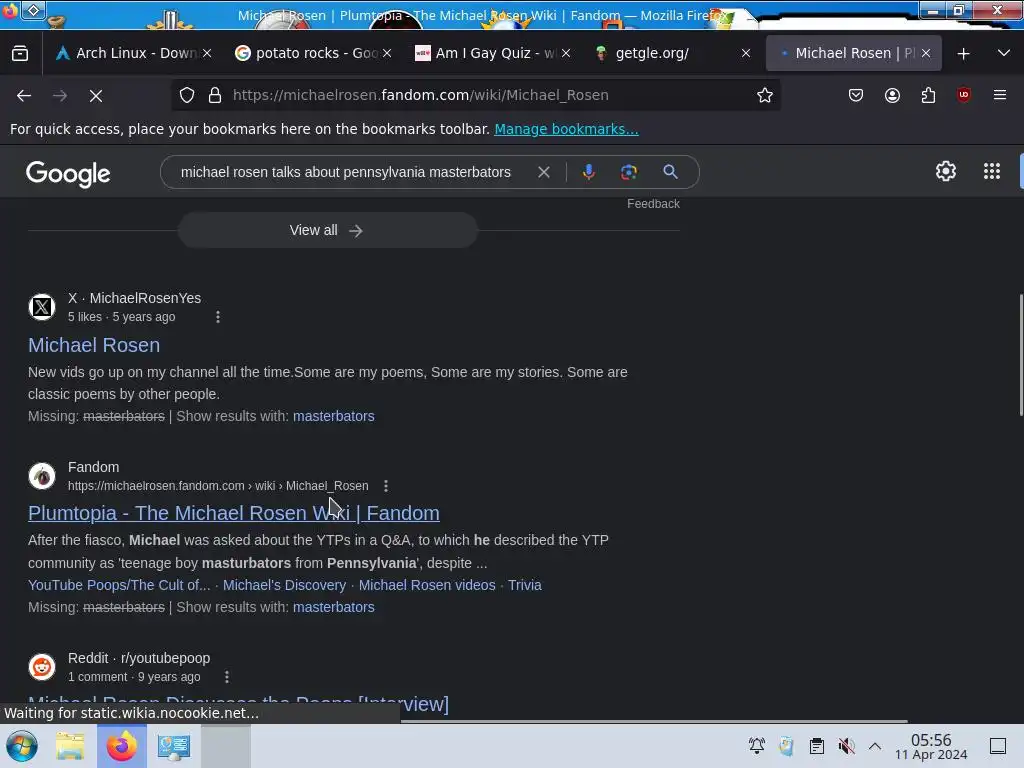1024x768 pixels.
Task: Clear the Google search query
Action: pos(543,172)
